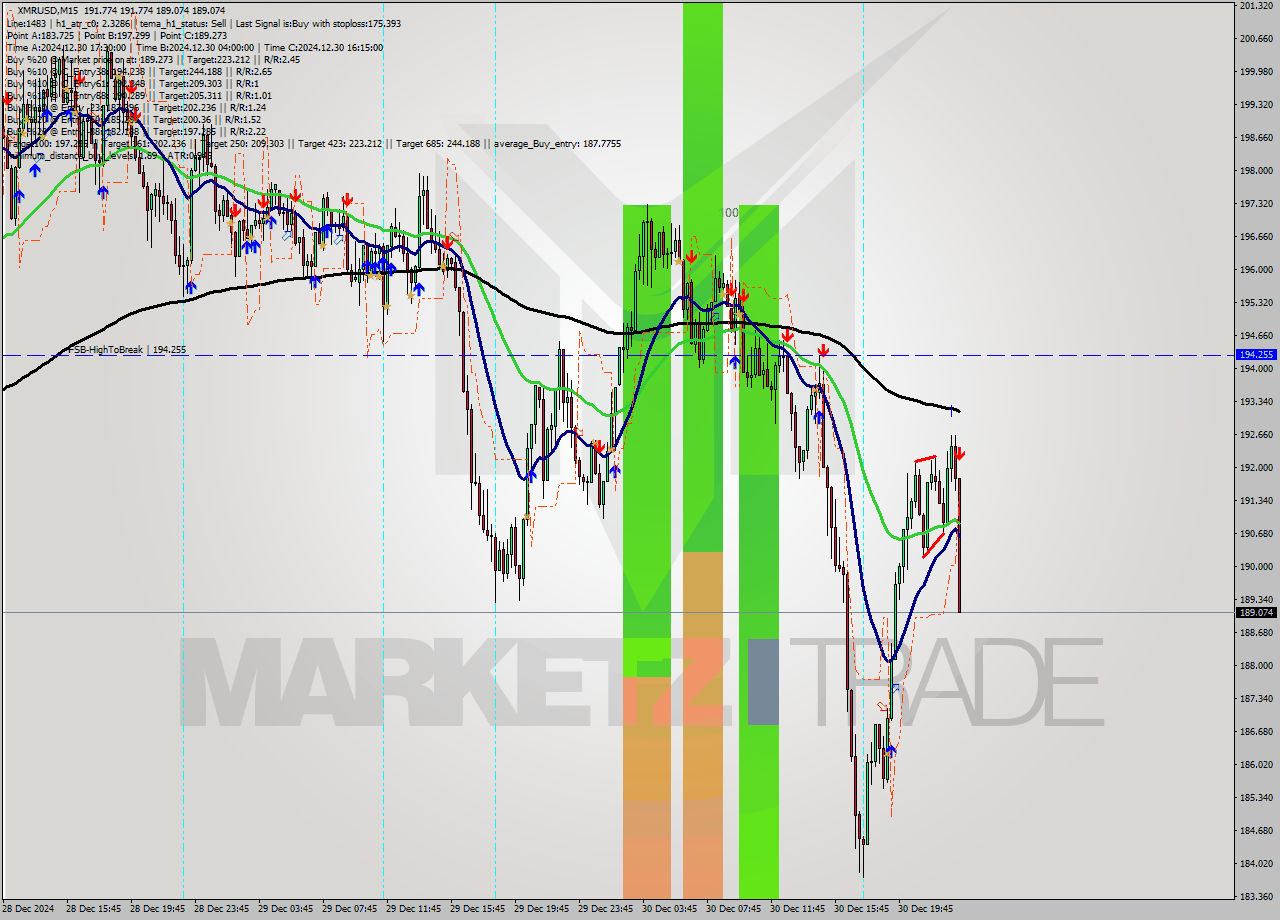Image resolution: width=1280 pixels, height=920 pixels.
Task: Click the 192.000 price axis label
Action: tap(1255, 468)
